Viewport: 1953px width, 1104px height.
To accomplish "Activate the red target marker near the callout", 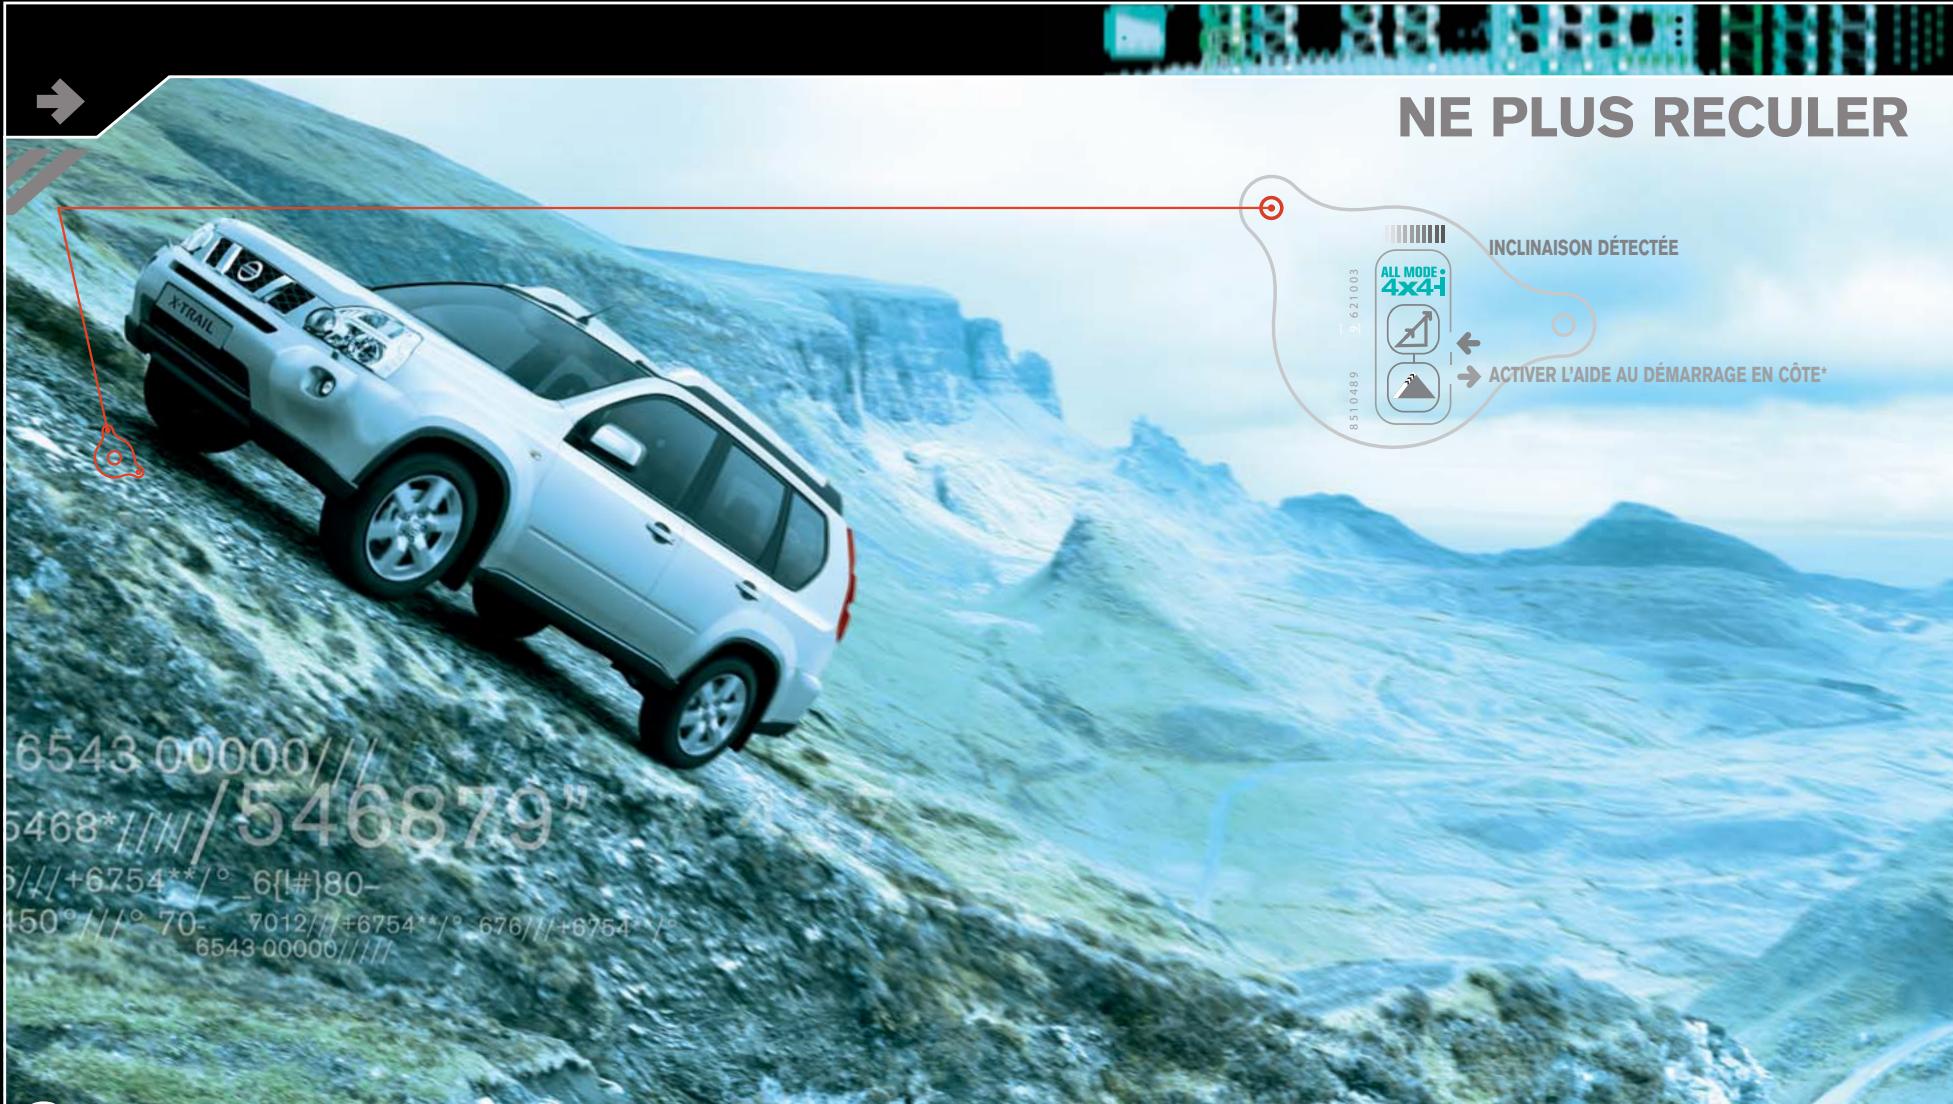I will (1273, 208).
